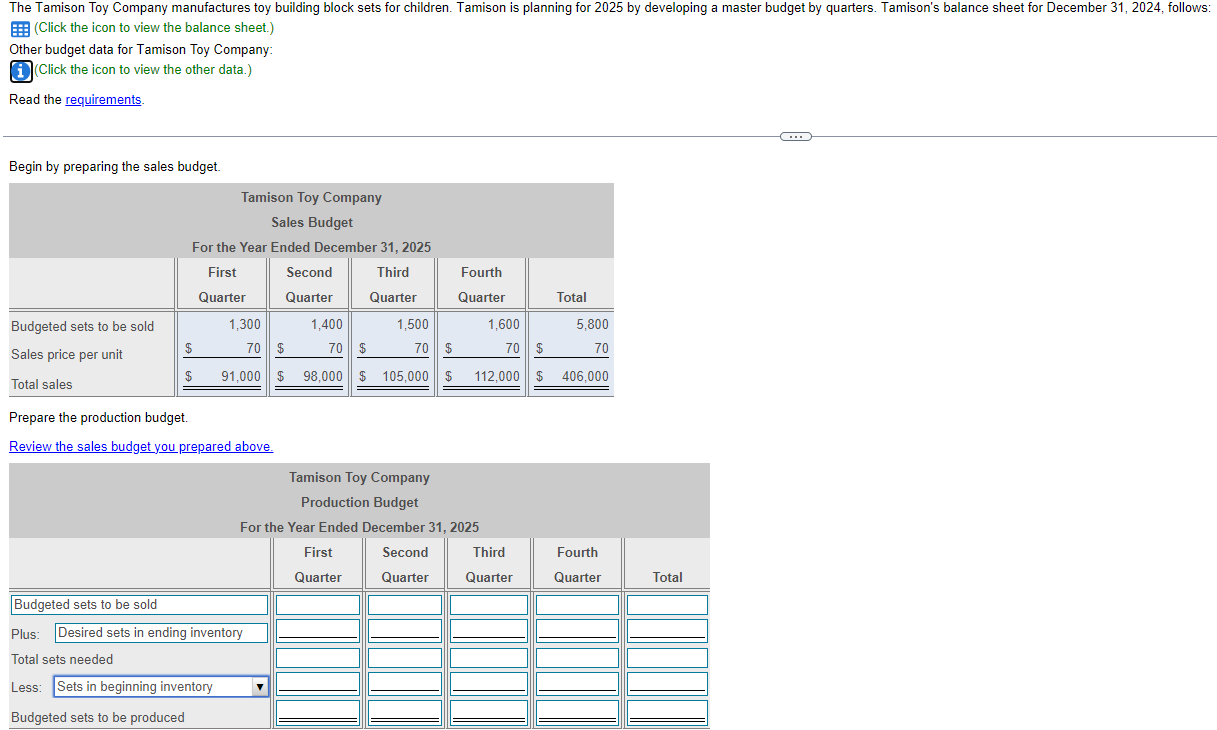The image size is (1217, 730).
Task: Click total sets value 5,800
Action: tap(592, 324)
